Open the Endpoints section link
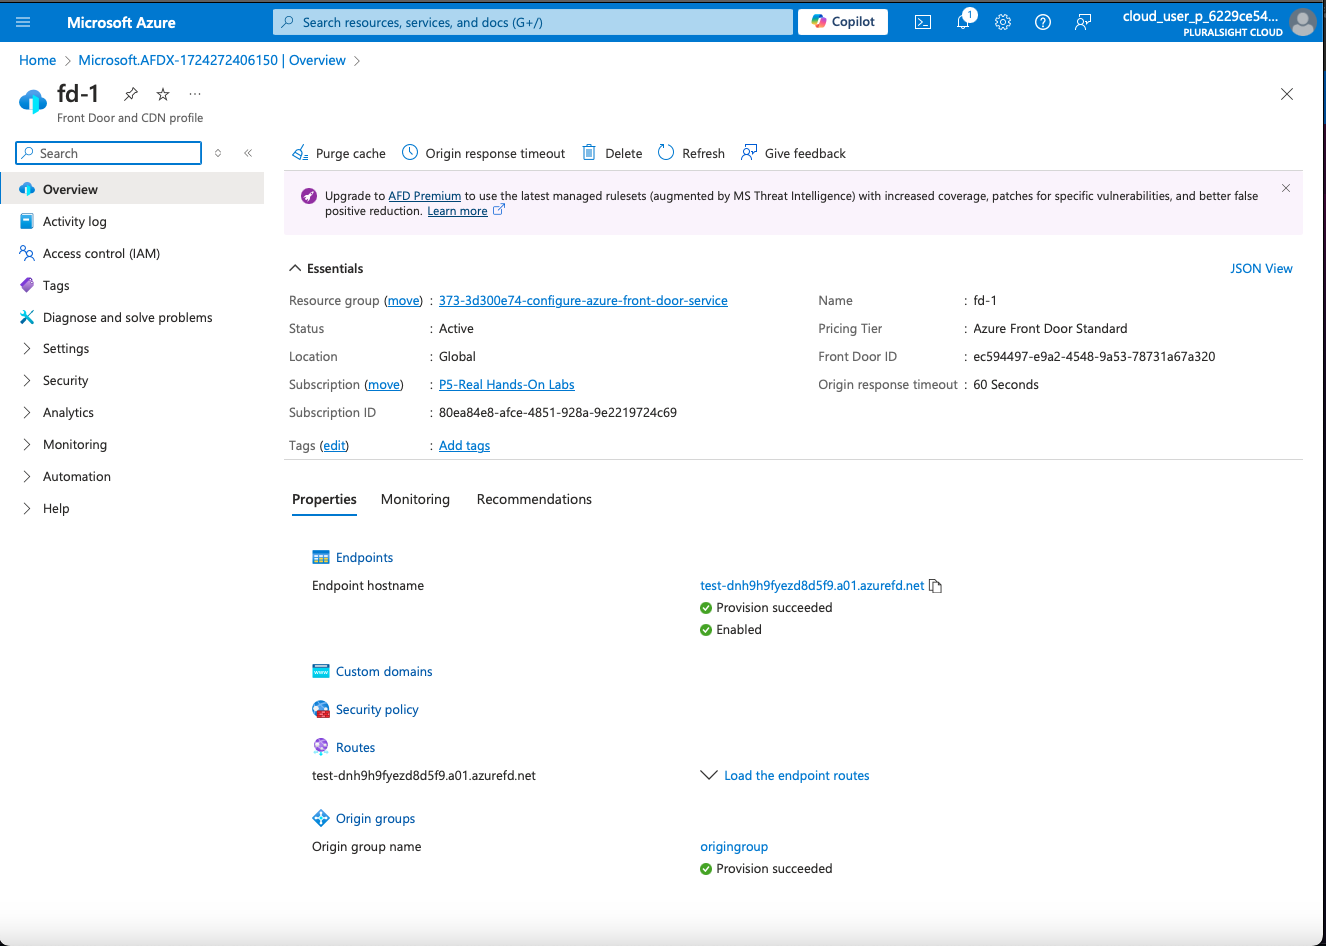 (x=364, y=557)
